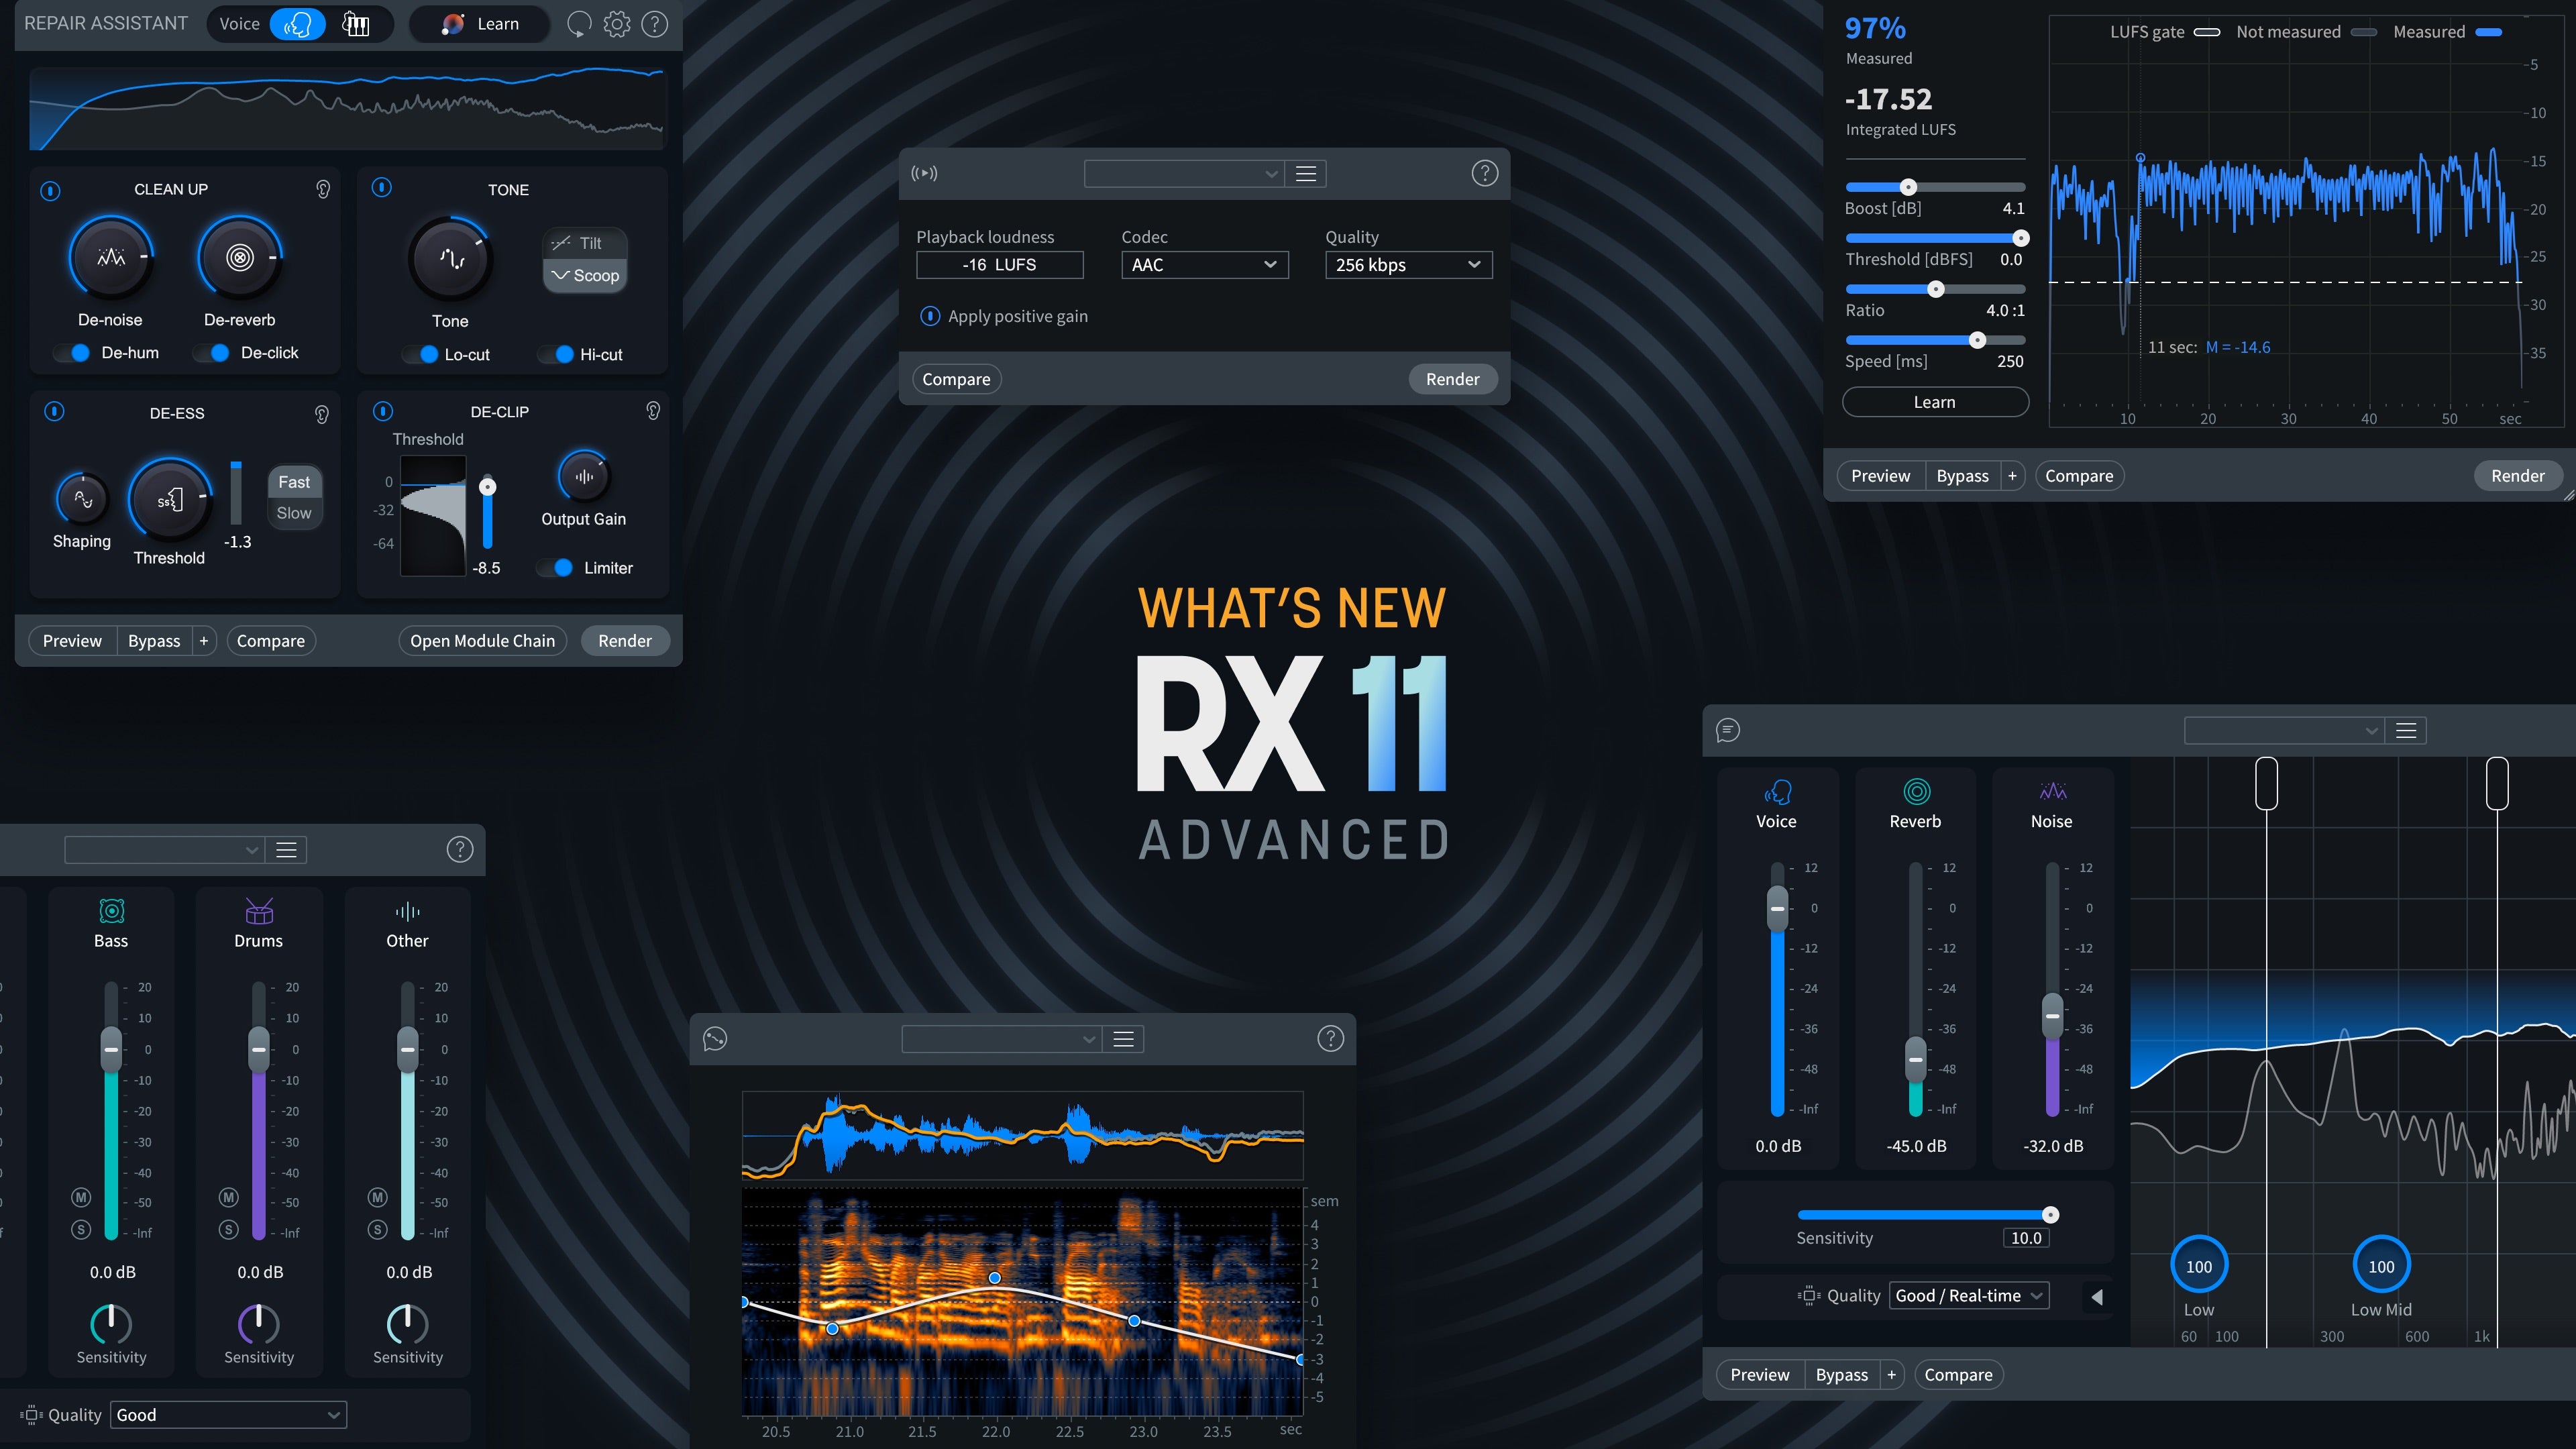
Task: Toggle the Limiter in the De-Clip module
Action: click(556, 567)
